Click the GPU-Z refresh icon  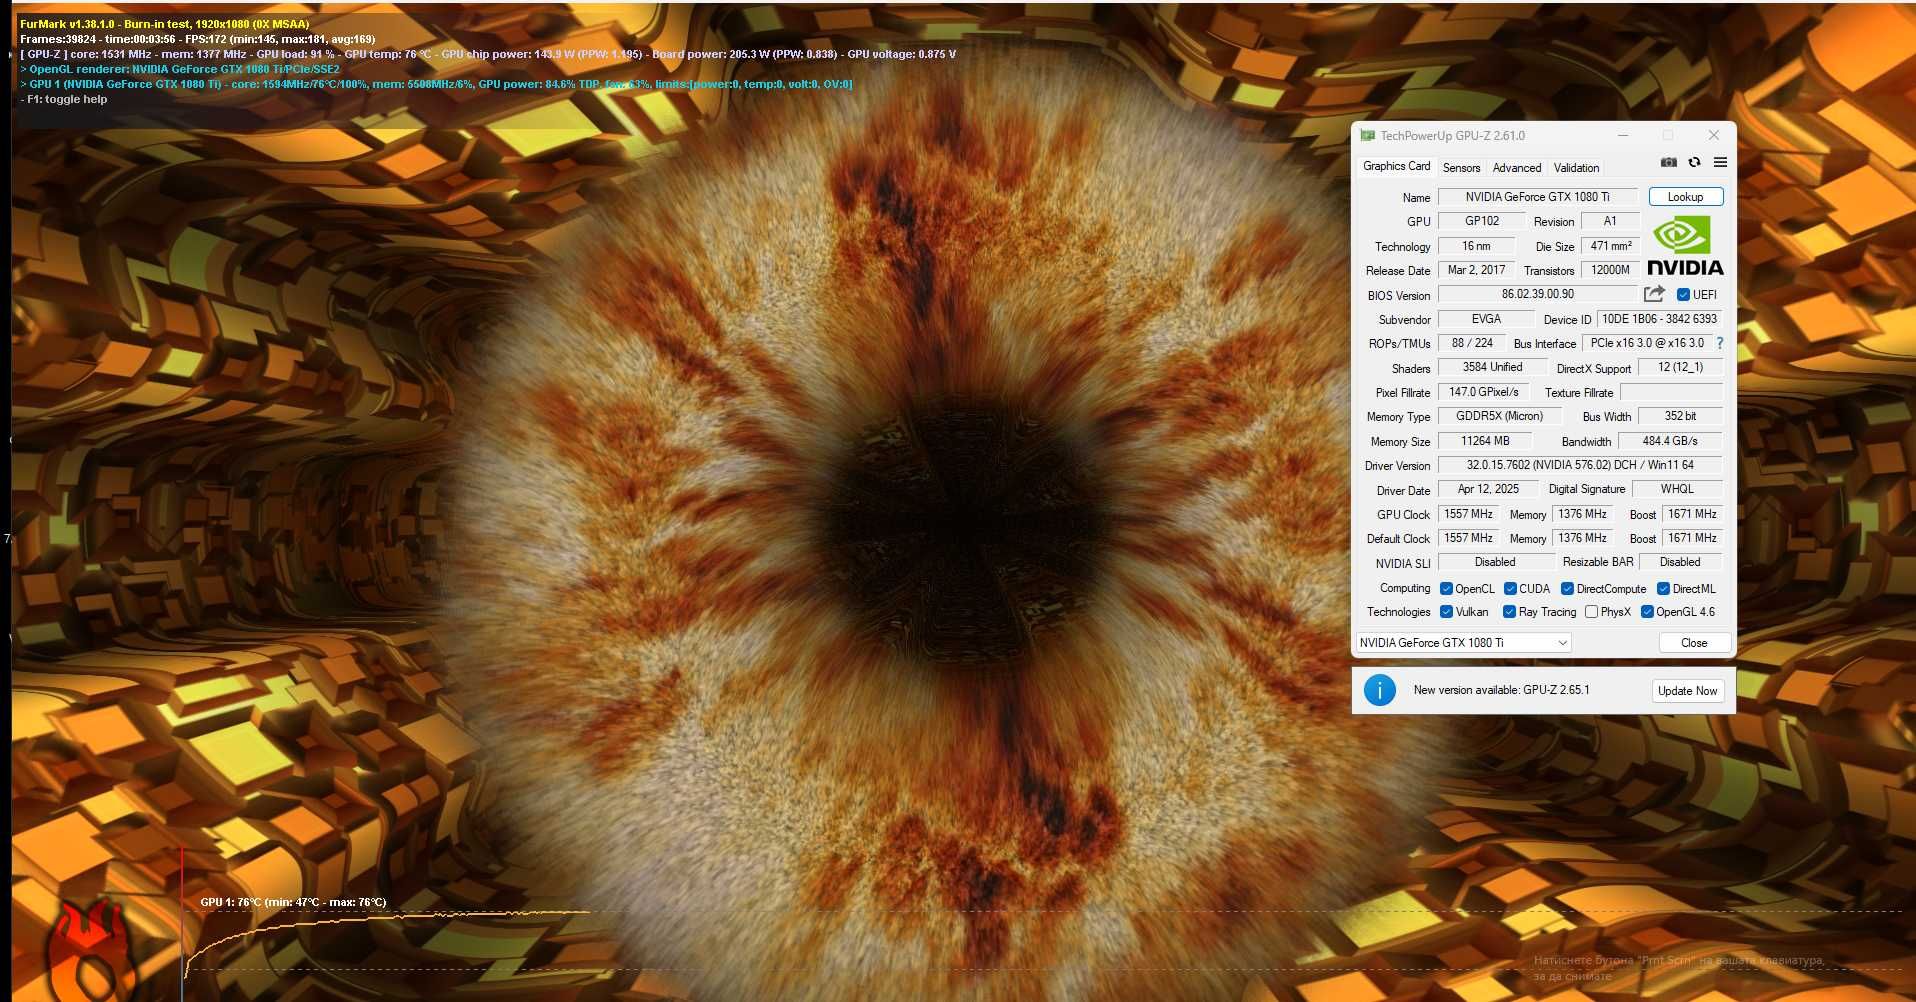coord(1694,162)
